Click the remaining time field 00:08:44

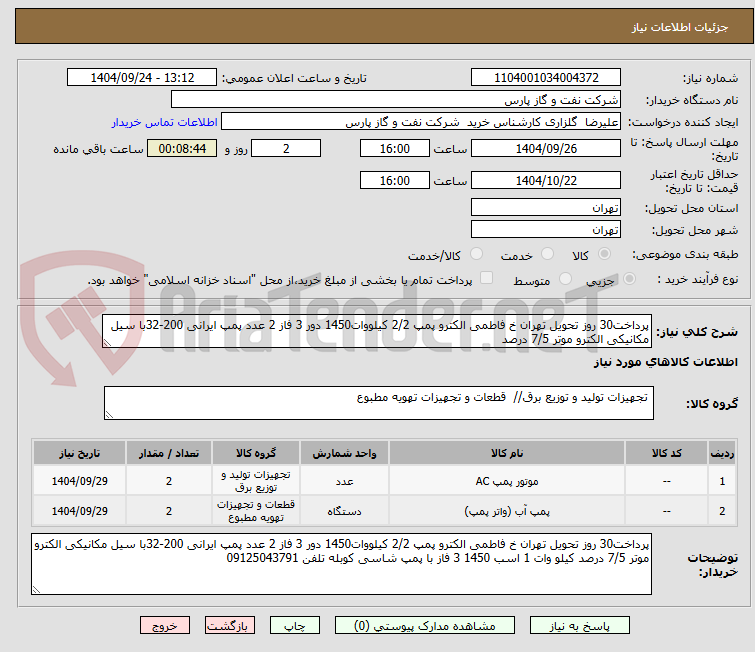pos(182,148)
